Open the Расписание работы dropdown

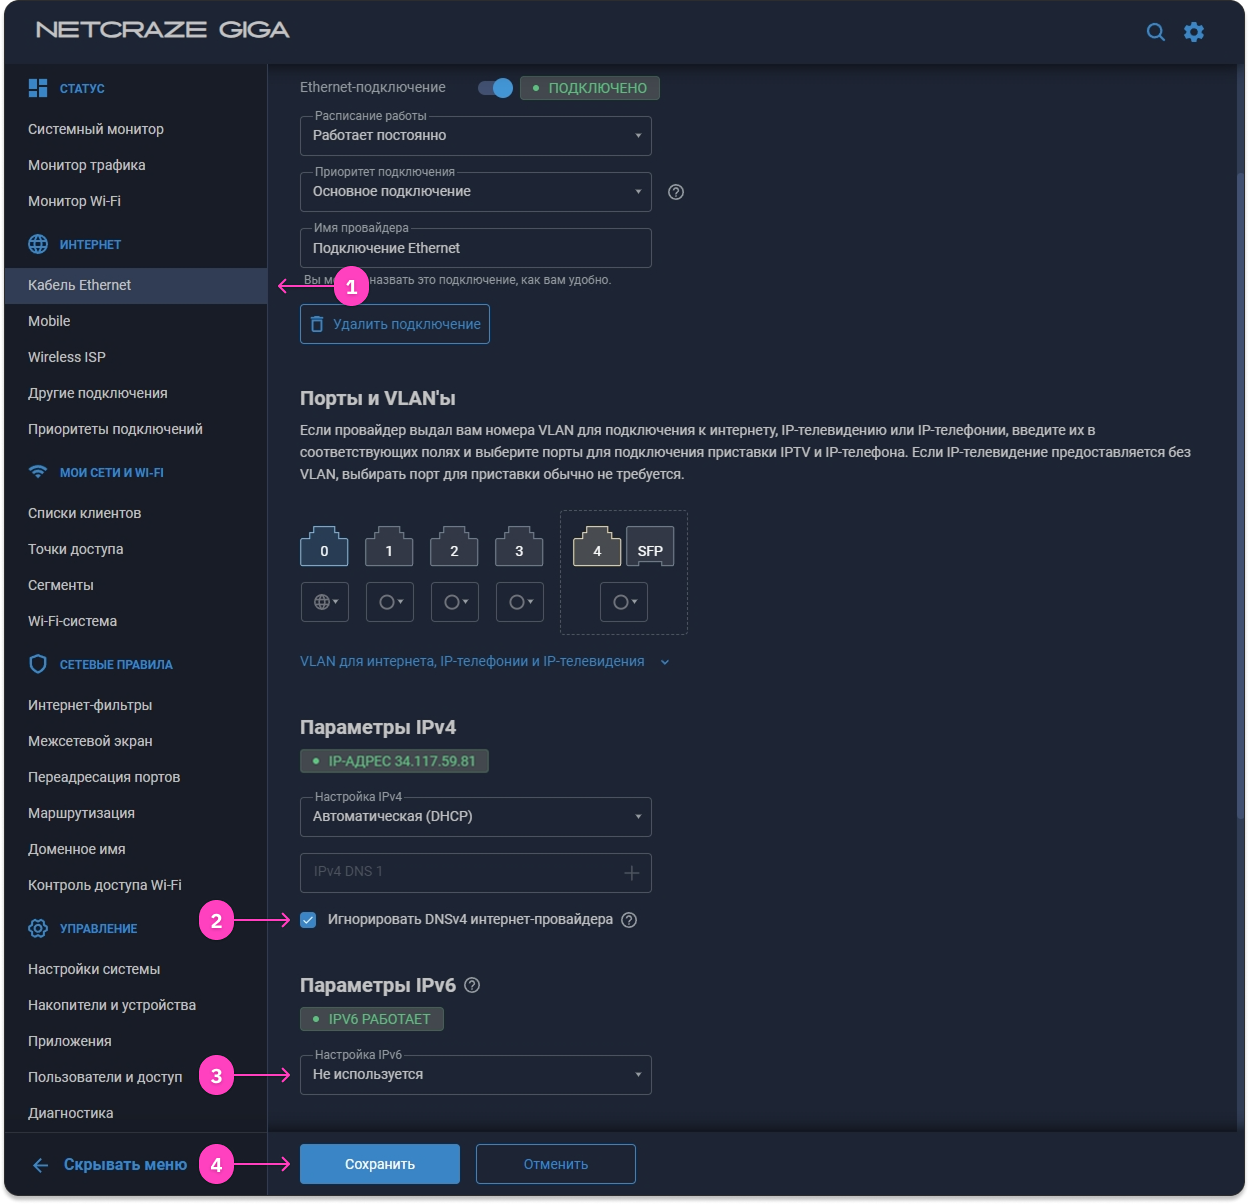coord(475,136)
